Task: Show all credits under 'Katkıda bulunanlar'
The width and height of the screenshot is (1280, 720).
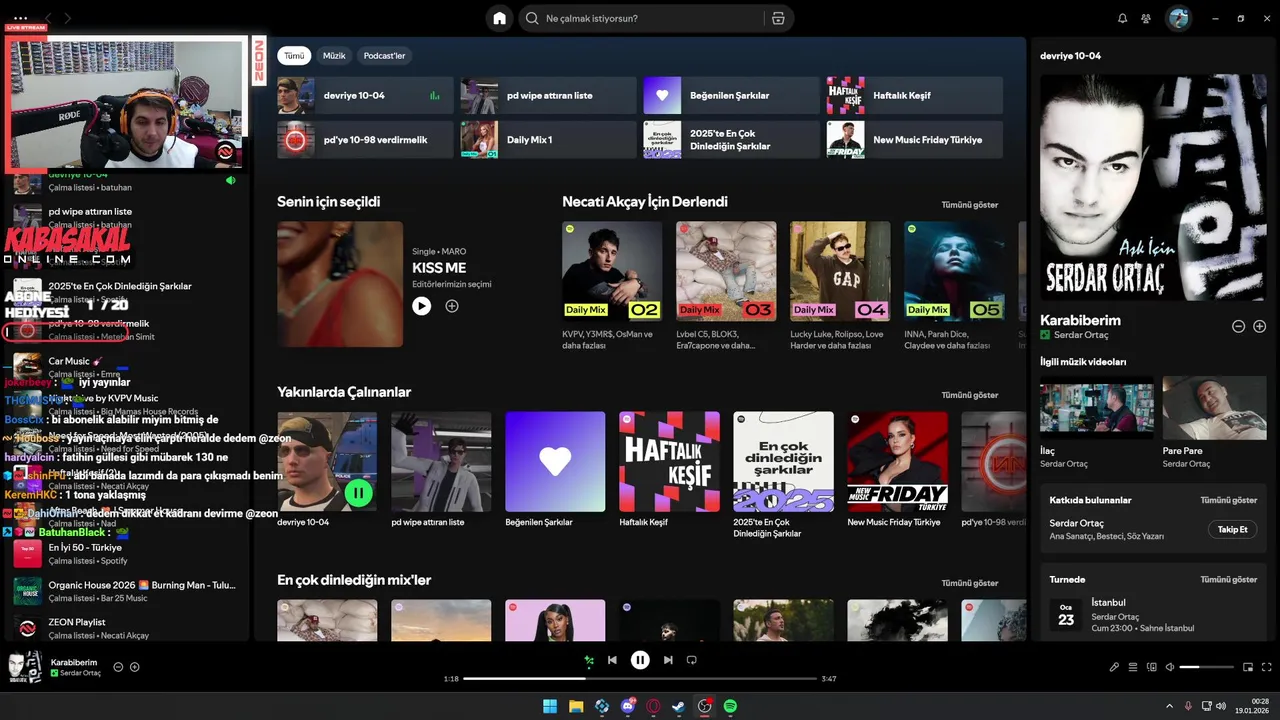Action: [x=1229, y=500]
